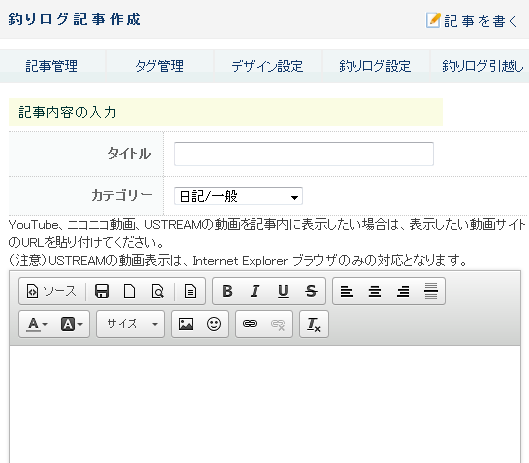The height and width of the screenshot is (463, 529).
Task: Align text to center
Action: tap(375, 291)
